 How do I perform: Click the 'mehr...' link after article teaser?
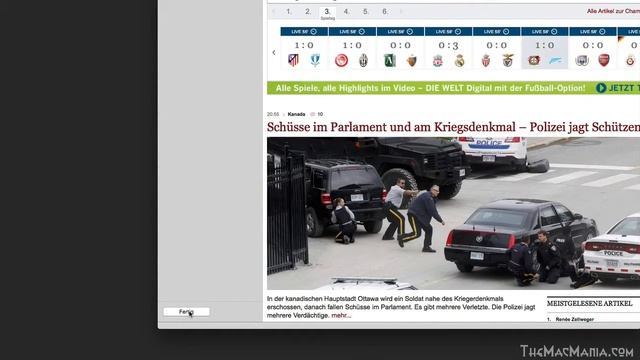click(x=341, y=316)
